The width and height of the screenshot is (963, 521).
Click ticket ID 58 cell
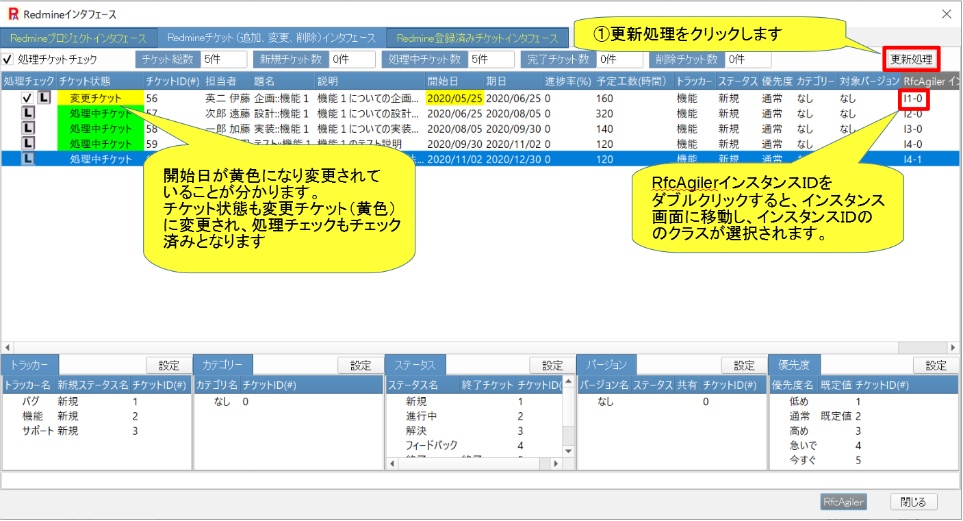coord(152,128)
